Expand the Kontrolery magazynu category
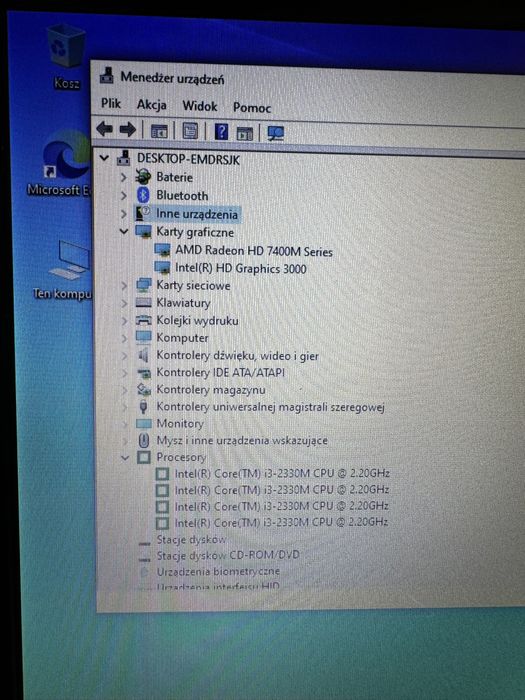Viewport: 525px width, 700px height. click(x=125, y=390)
